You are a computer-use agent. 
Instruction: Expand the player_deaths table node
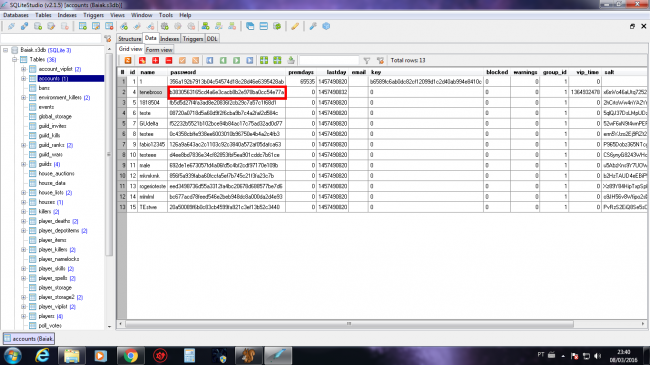tap(24, 221)
